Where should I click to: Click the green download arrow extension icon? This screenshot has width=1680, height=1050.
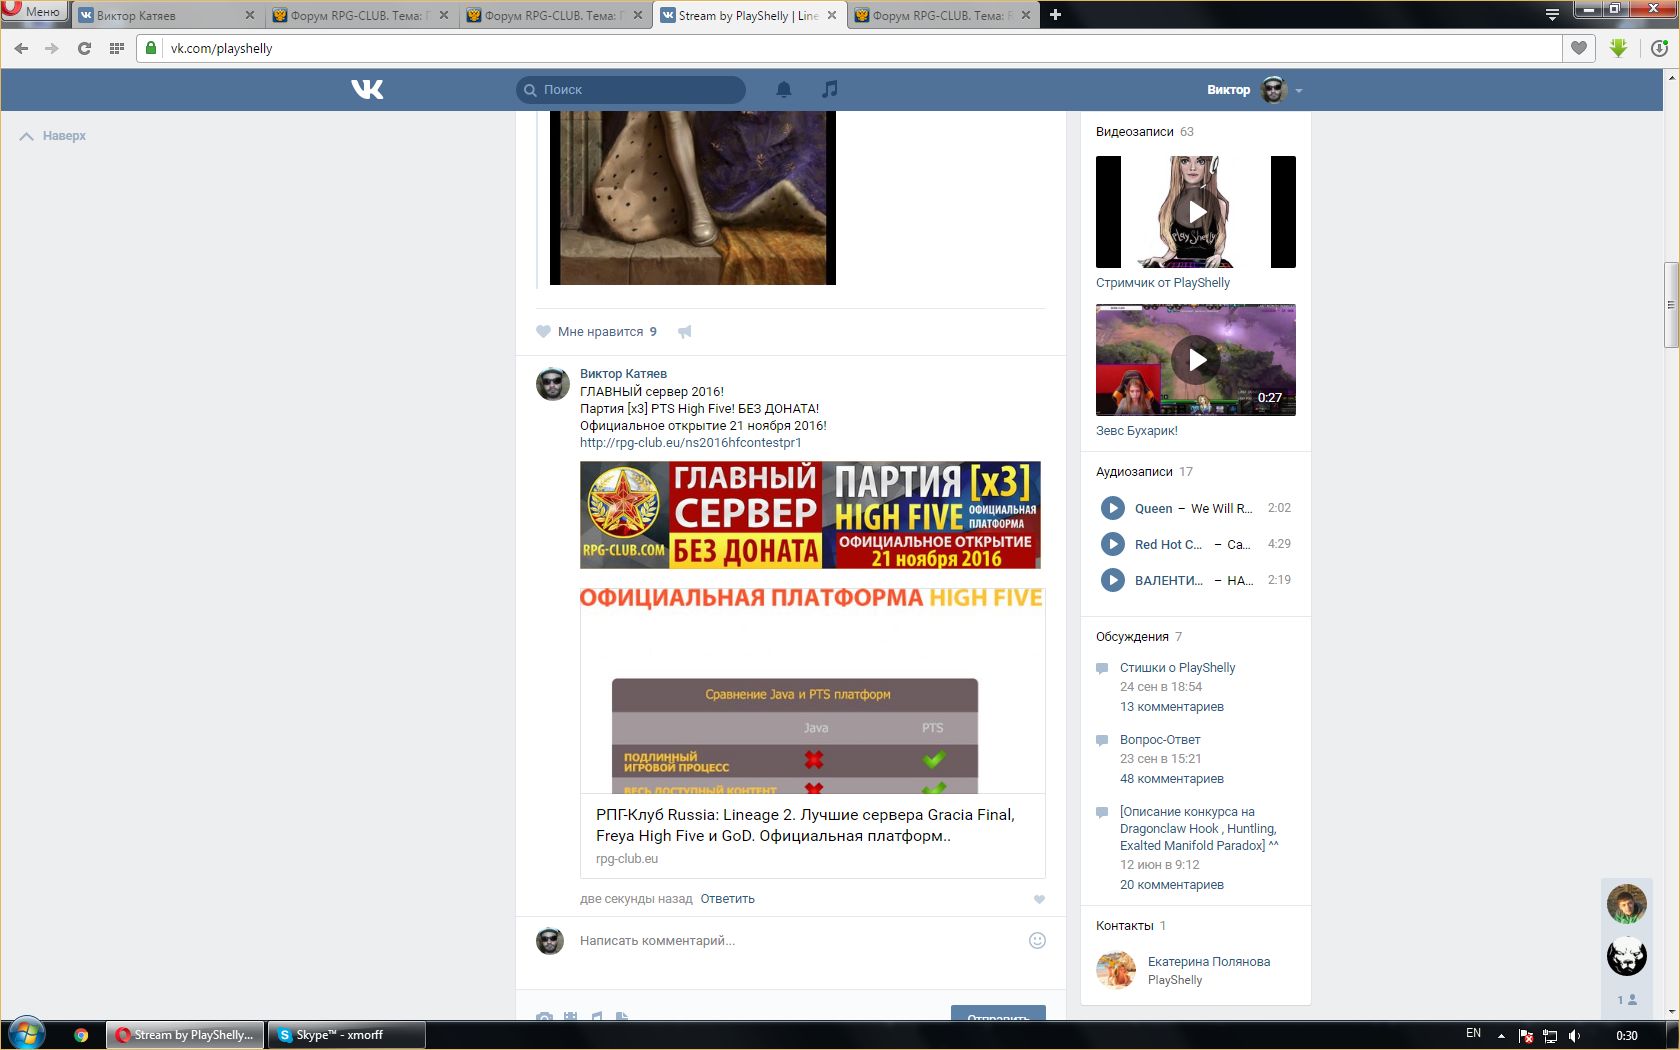(1619, 47)
